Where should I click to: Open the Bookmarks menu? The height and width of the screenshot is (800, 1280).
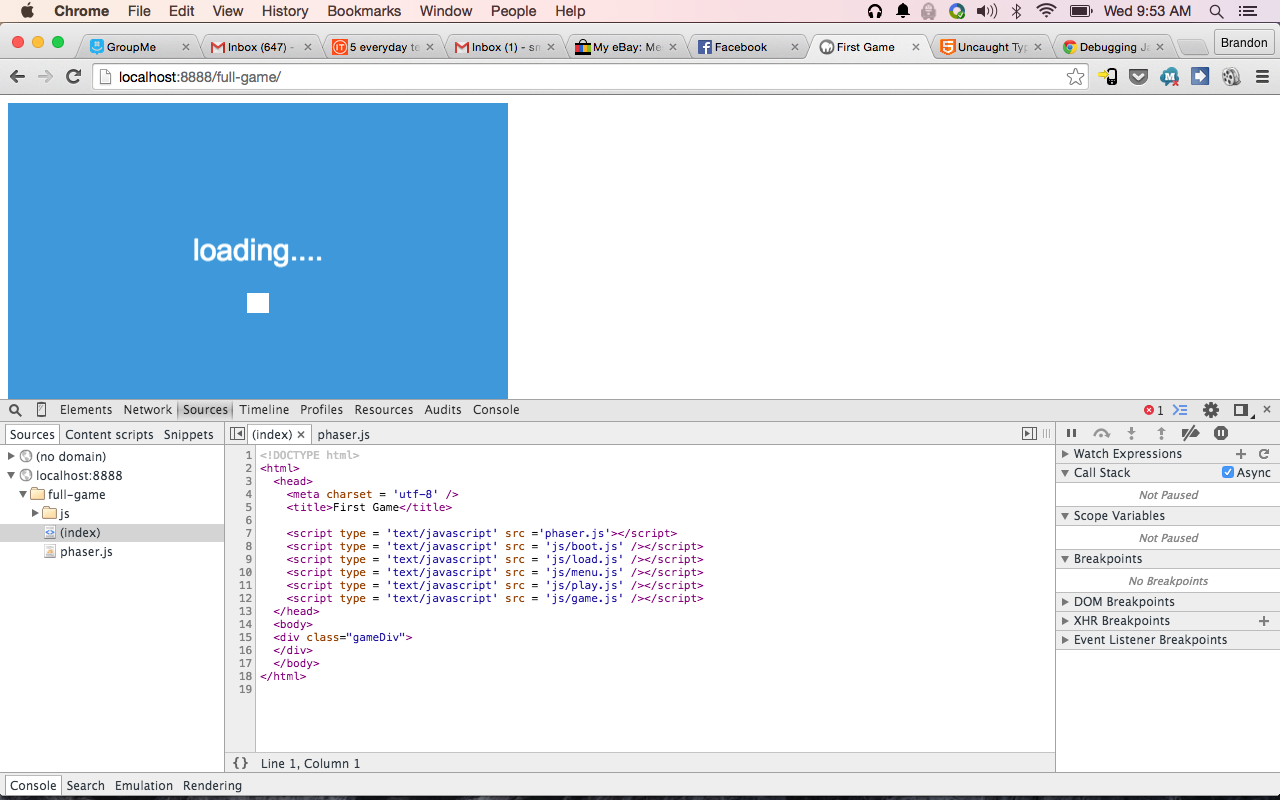coord(364,11)
